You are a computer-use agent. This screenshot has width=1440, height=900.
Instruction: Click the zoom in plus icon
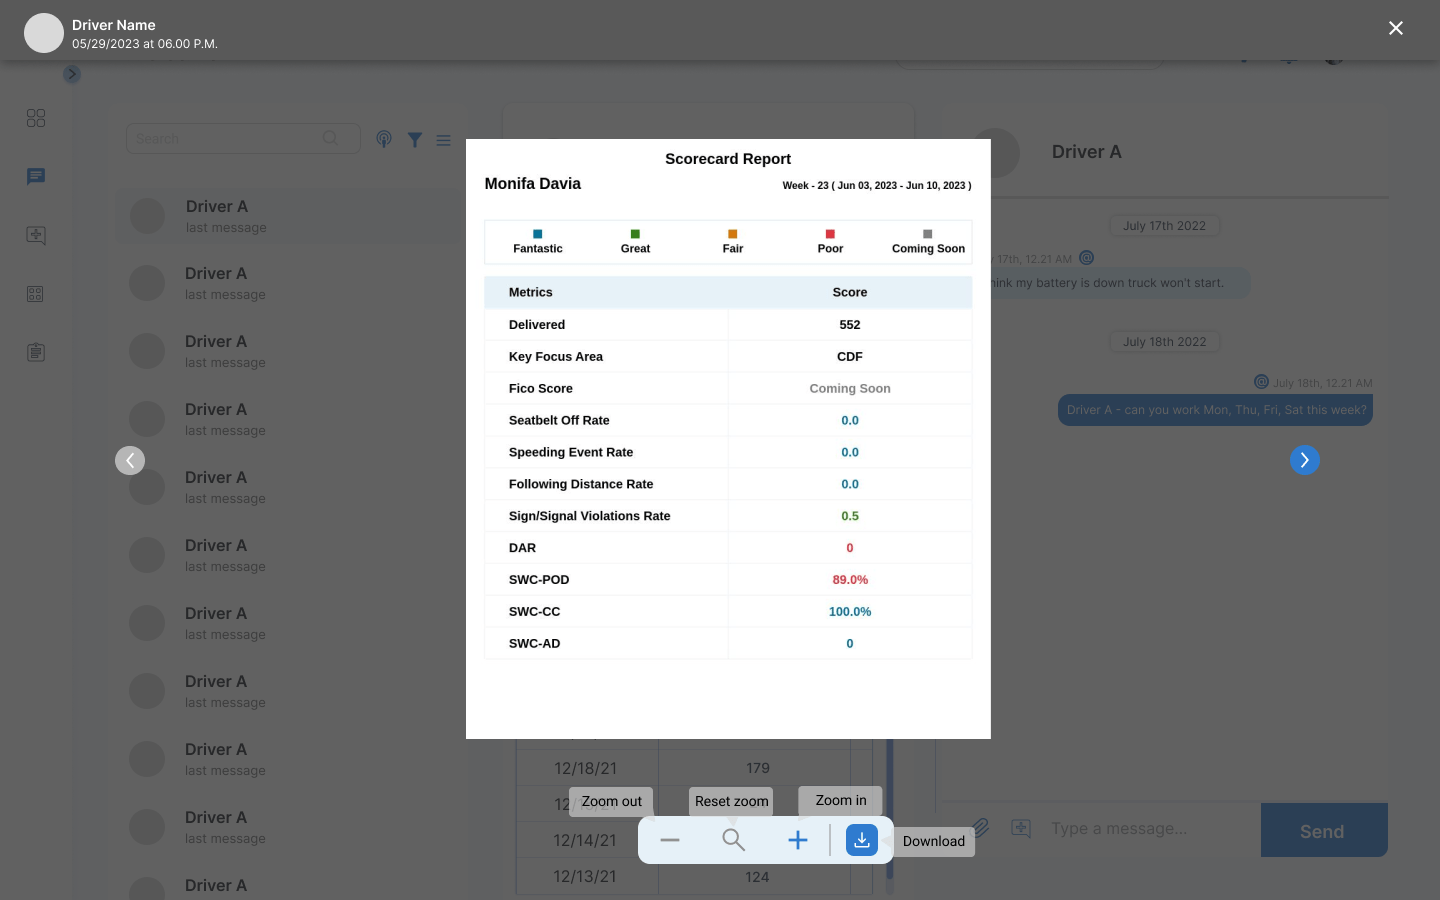click(x=797, y=840)
